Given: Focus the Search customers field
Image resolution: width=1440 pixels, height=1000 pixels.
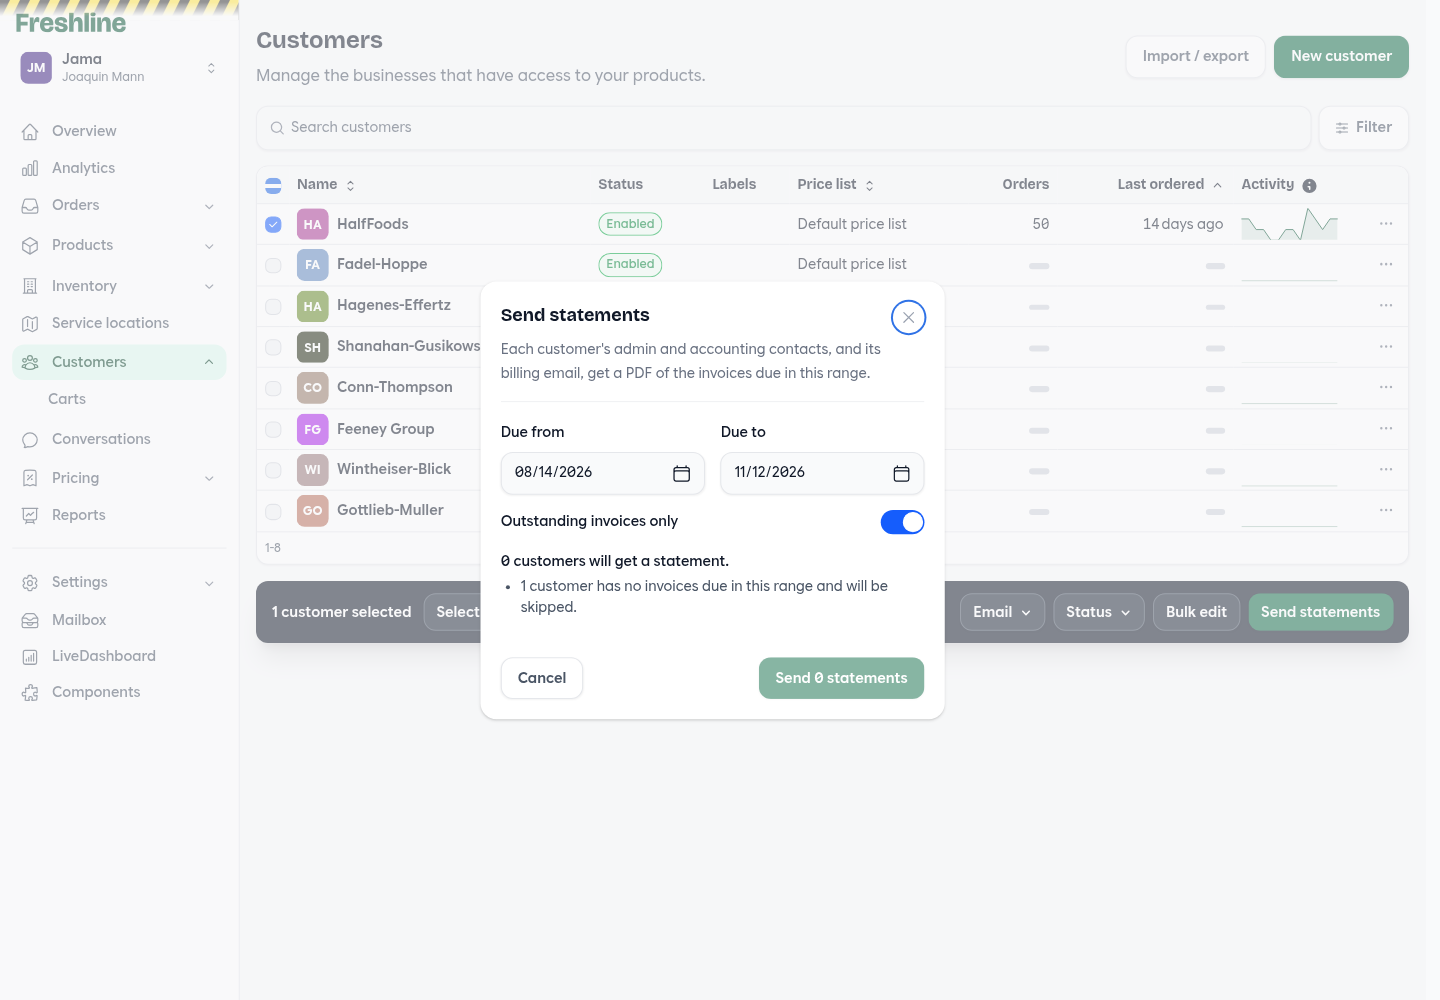Looking at the screenshot, I should tap(783, 128).
